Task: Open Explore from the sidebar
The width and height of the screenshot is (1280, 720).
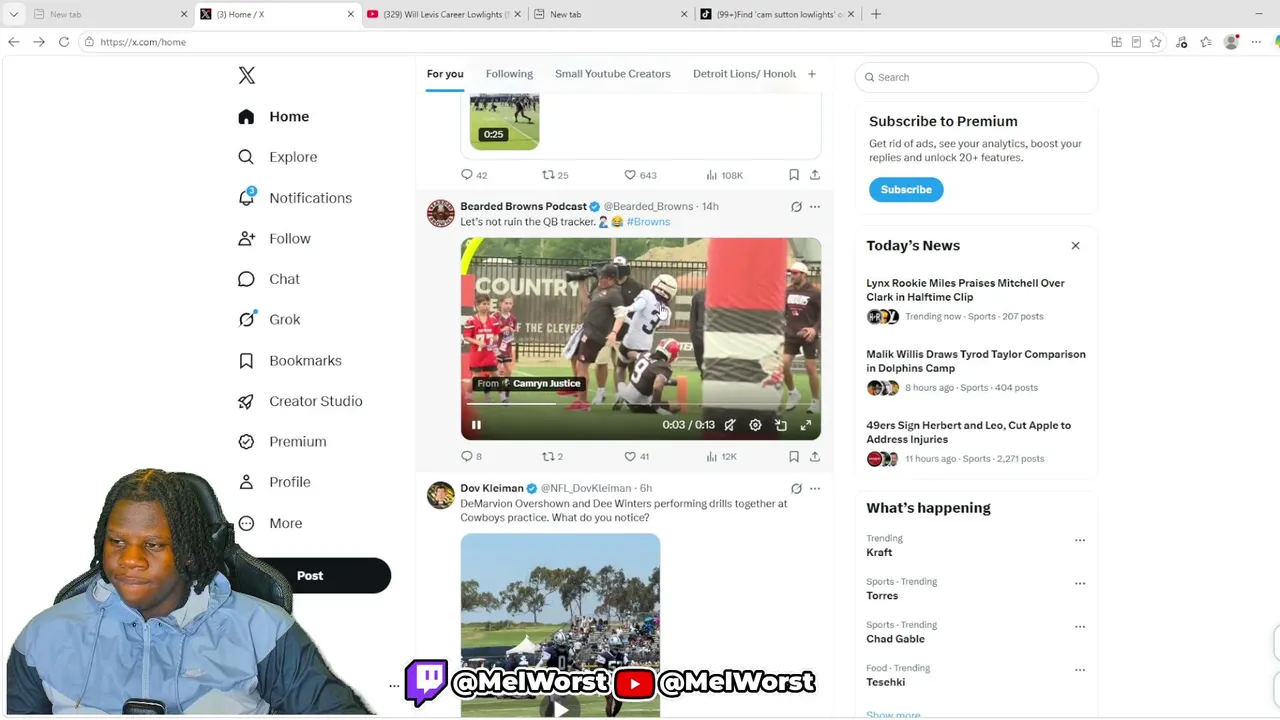Action: click(x=278, y=157)
